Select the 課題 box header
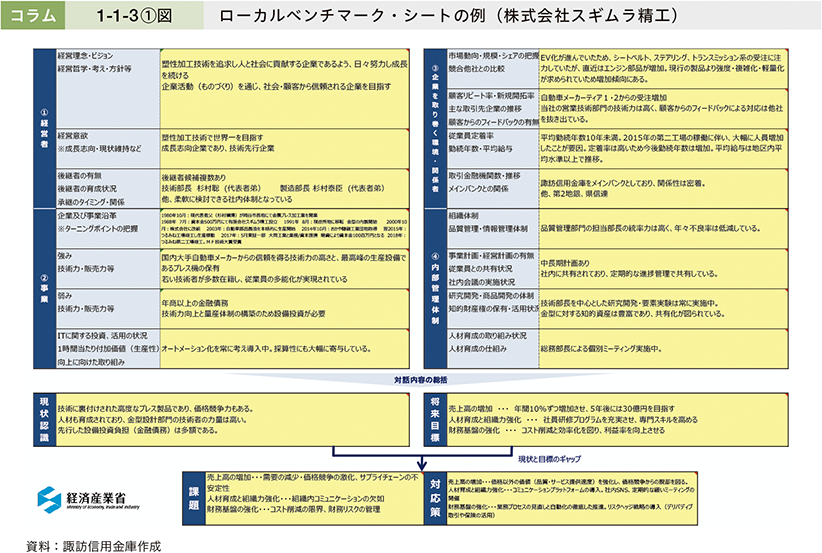Image resolution: width=822 pixels, height=553 pixels. tap(193, 498)
